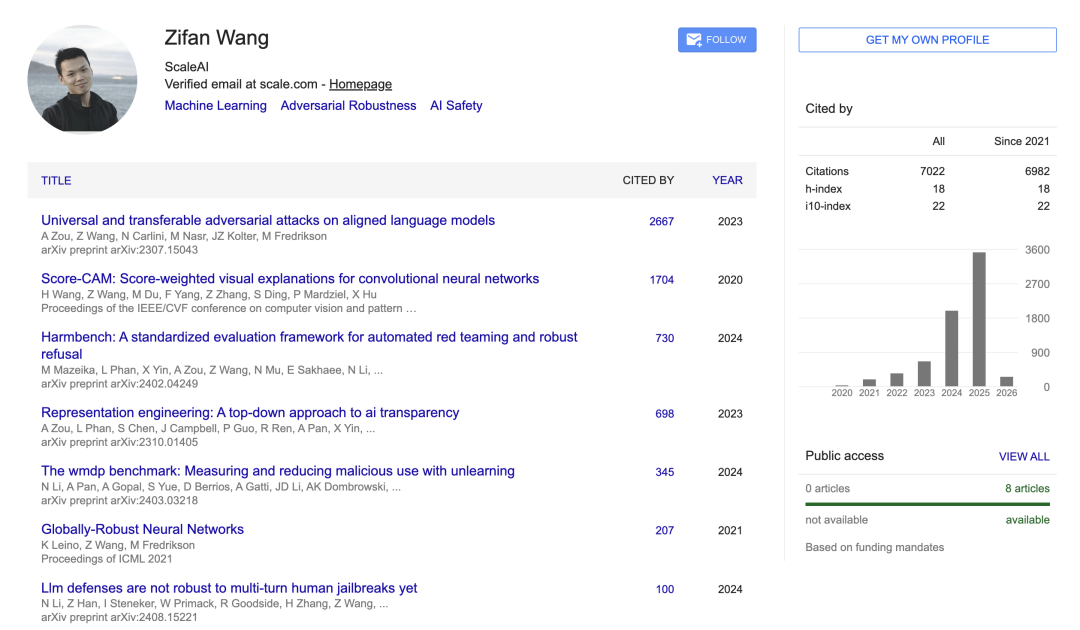Click the 2025 bar in citations chart

tap(979, 319)
